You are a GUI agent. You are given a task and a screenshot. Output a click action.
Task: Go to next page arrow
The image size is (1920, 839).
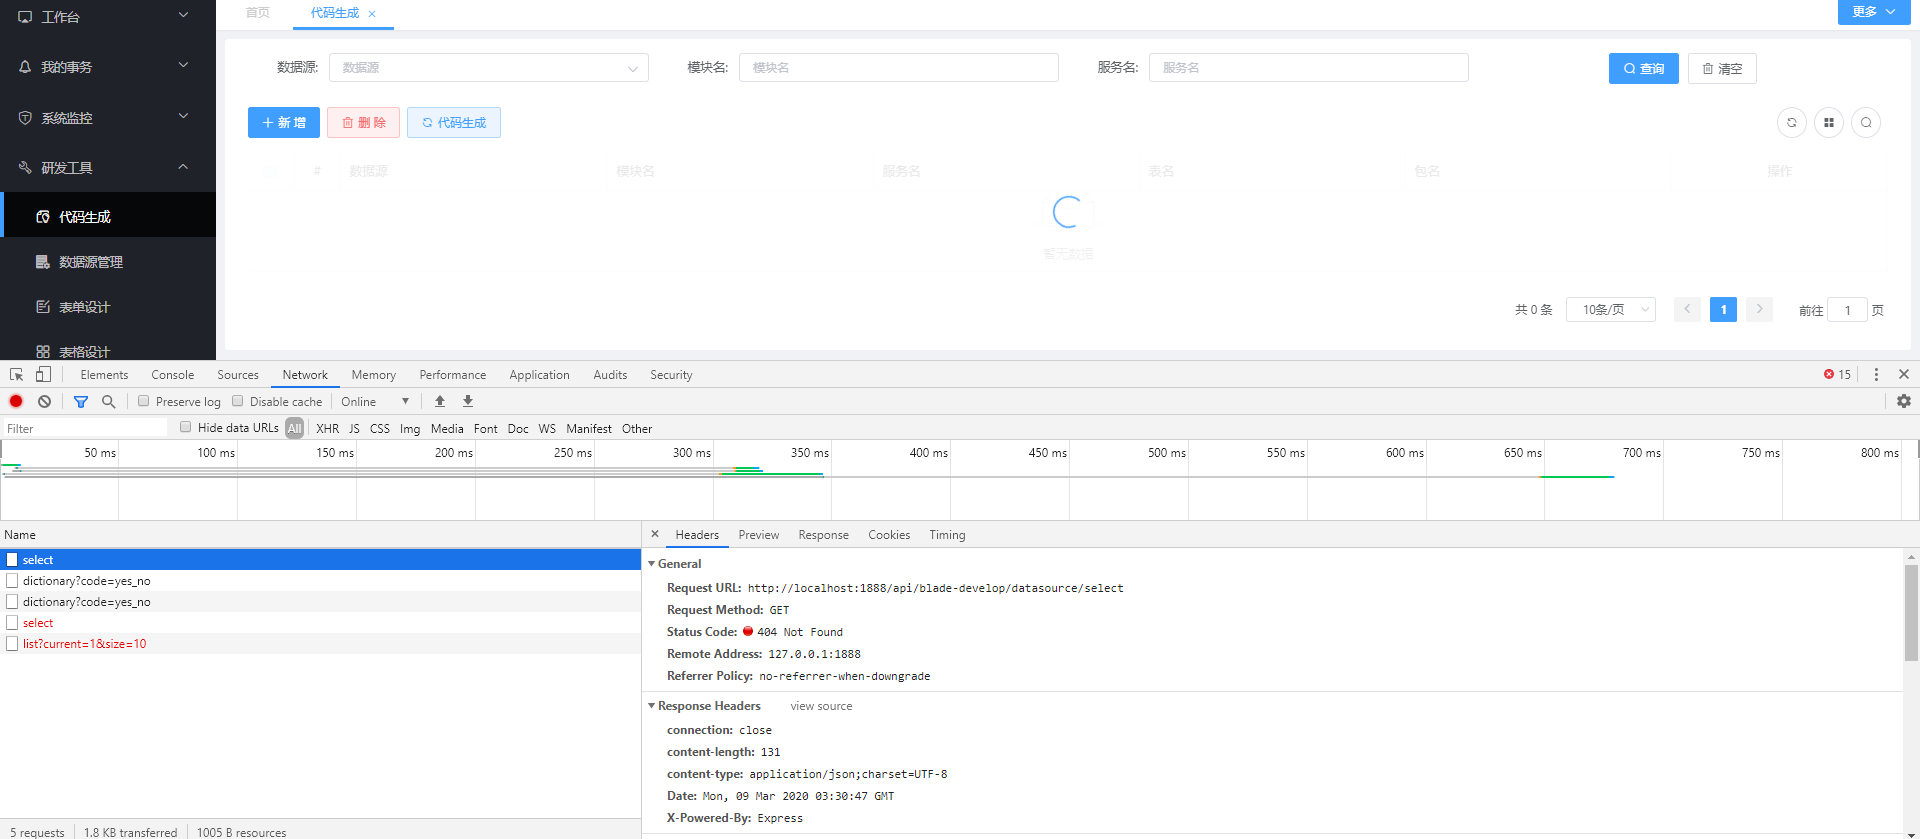(1759, 309)
